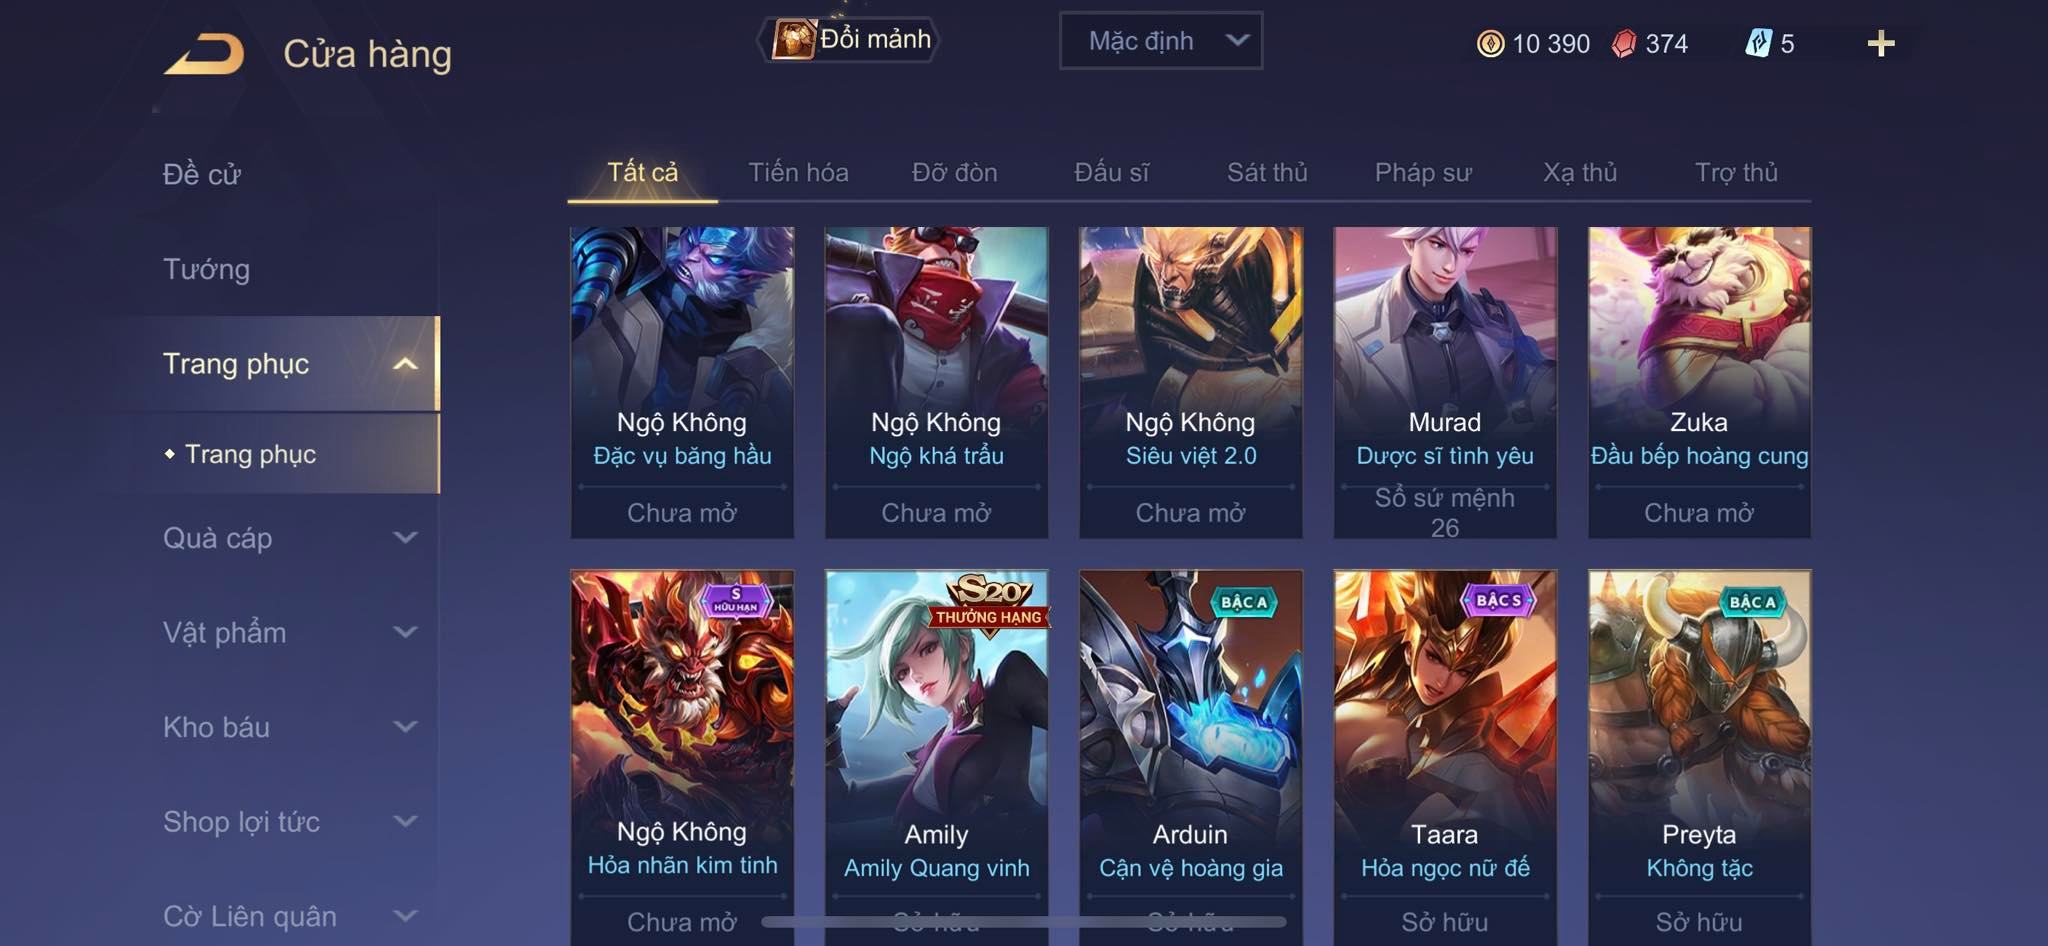Select the Tiến hóa tab
The image size is (2048, 946).
point(798,172)
